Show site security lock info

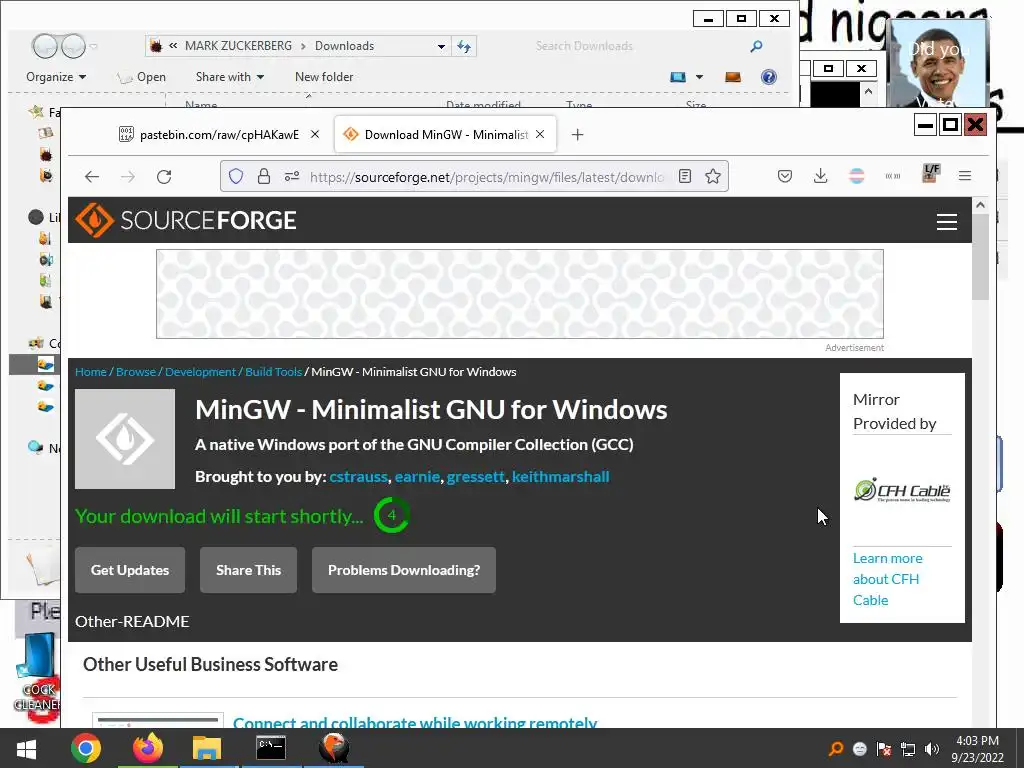point(264,176)
